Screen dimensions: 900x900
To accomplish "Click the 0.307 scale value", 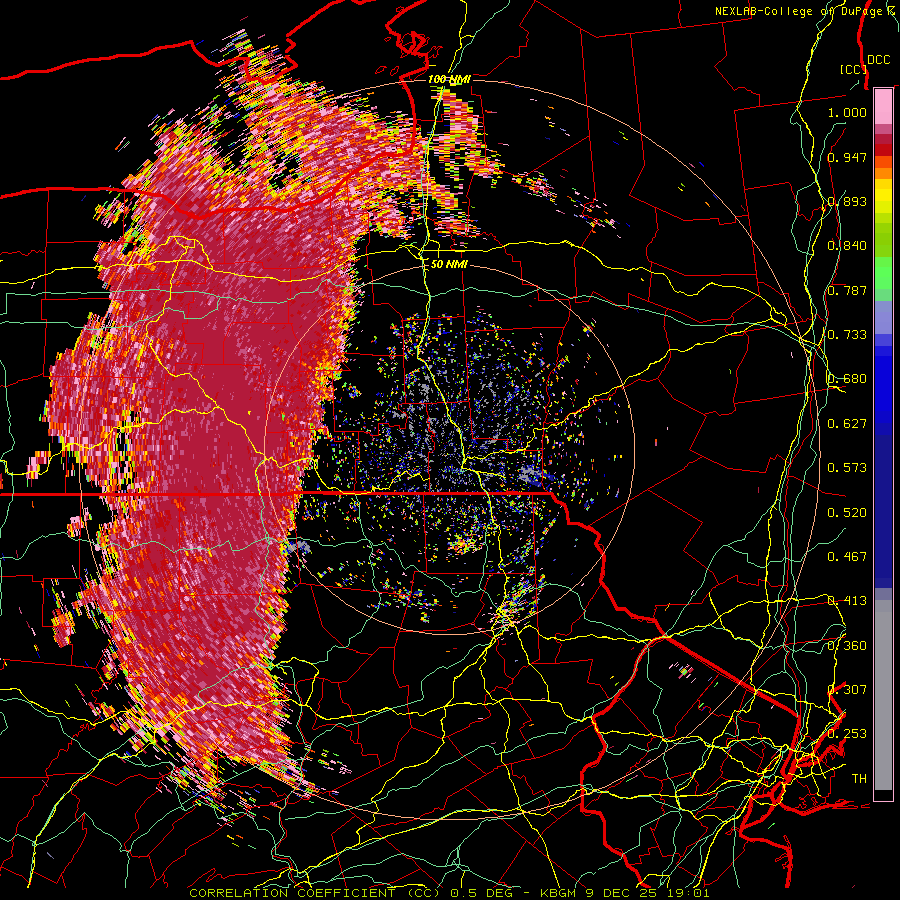I will click(847, 690).
